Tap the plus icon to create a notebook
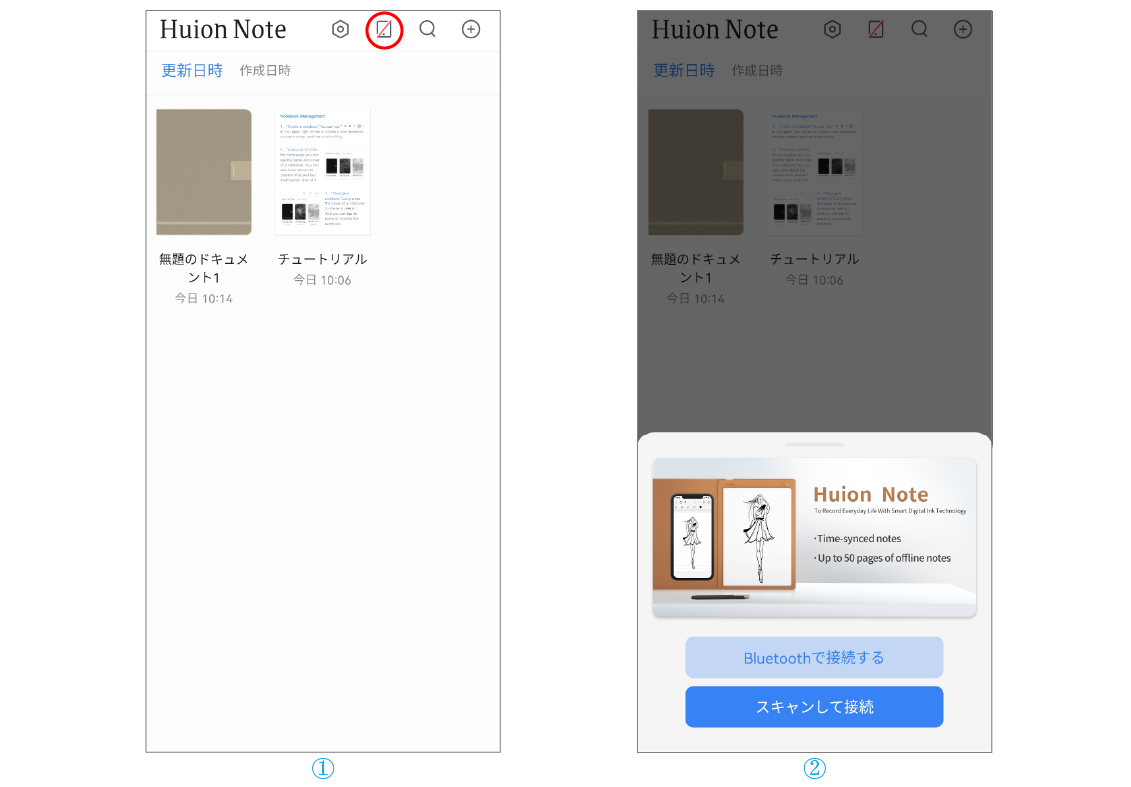1131x787 pixels. (x=470, y=29)
